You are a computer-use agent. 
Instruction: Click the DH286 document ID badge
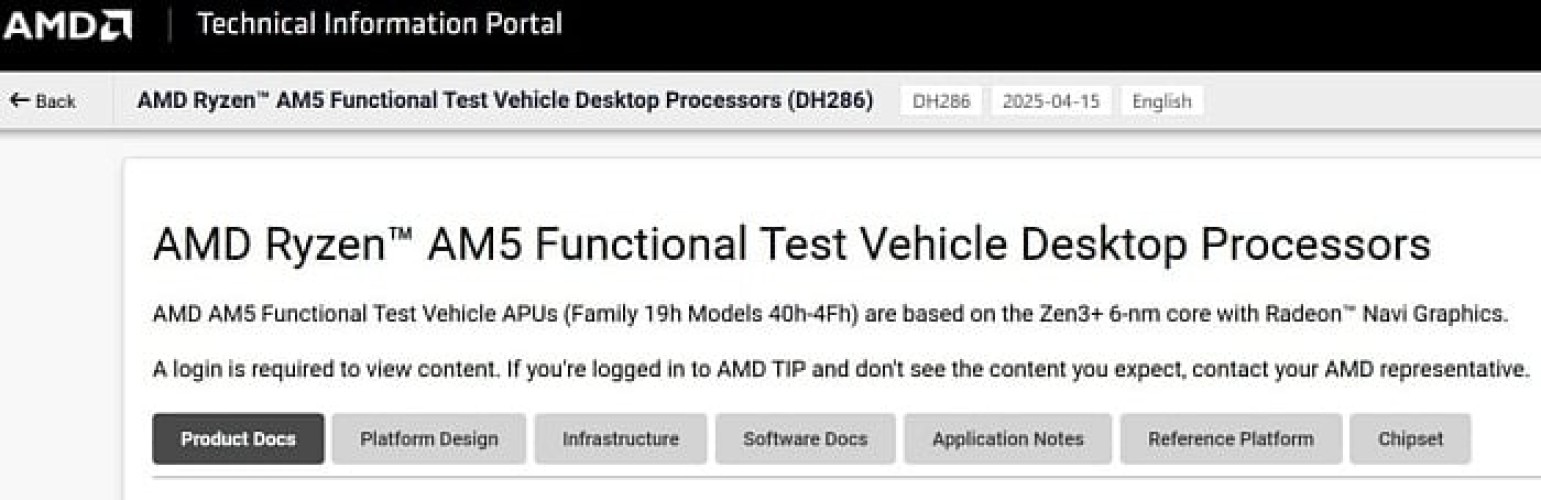(941, 101)
